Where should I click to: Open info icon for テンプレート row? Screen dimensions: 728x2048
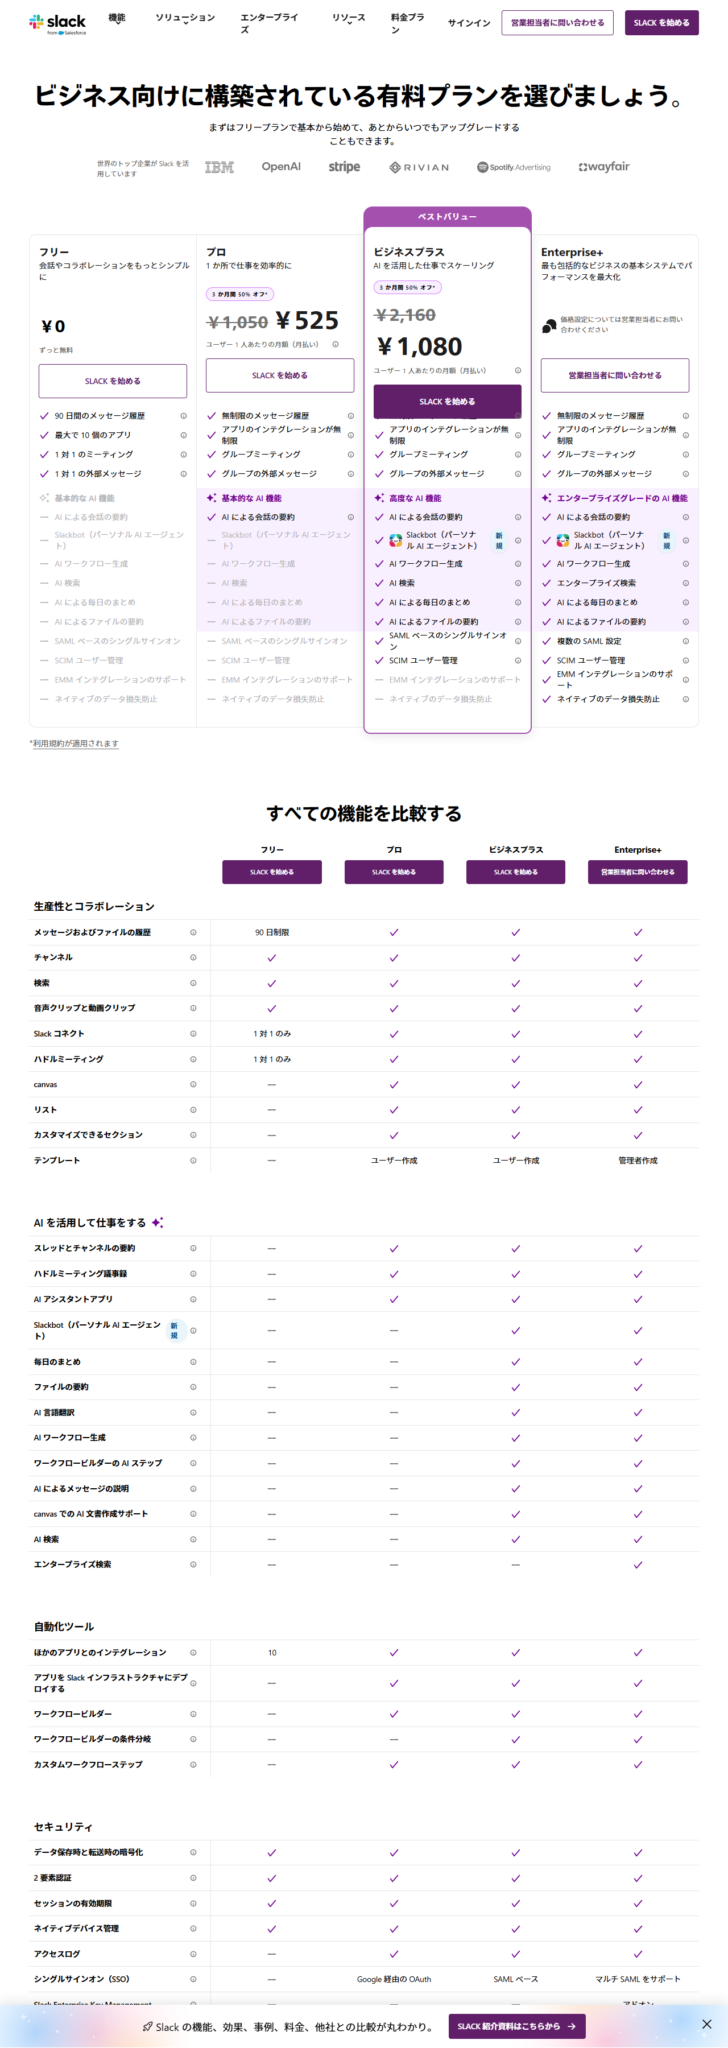click(193, 1160)
